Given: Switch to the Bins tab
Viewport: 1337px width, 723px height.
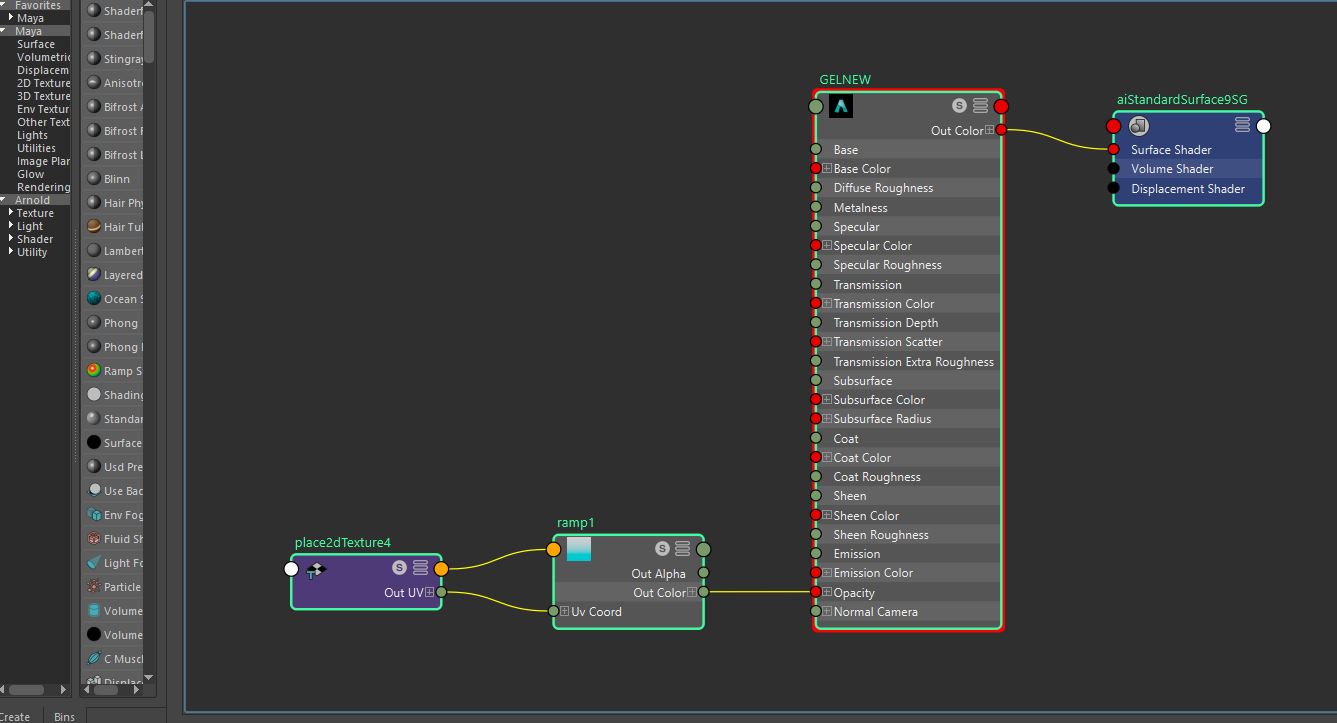Looking at the screenshot, I should click(64, 716).
